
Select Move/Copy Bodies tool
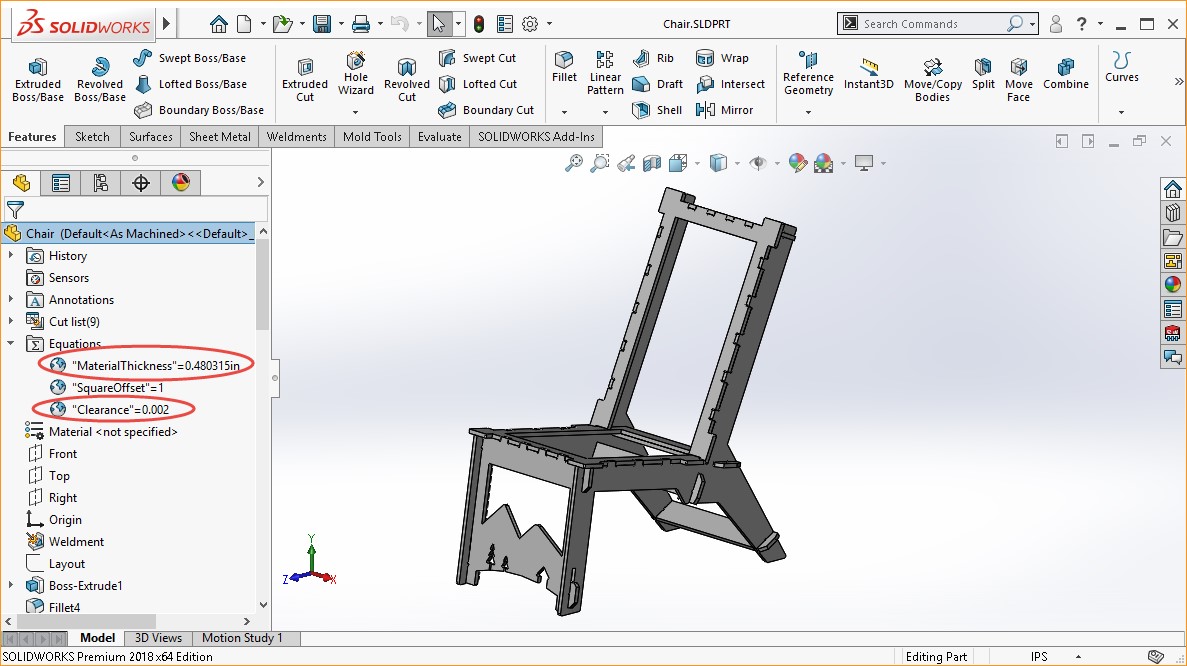click(x=933, y=79)
